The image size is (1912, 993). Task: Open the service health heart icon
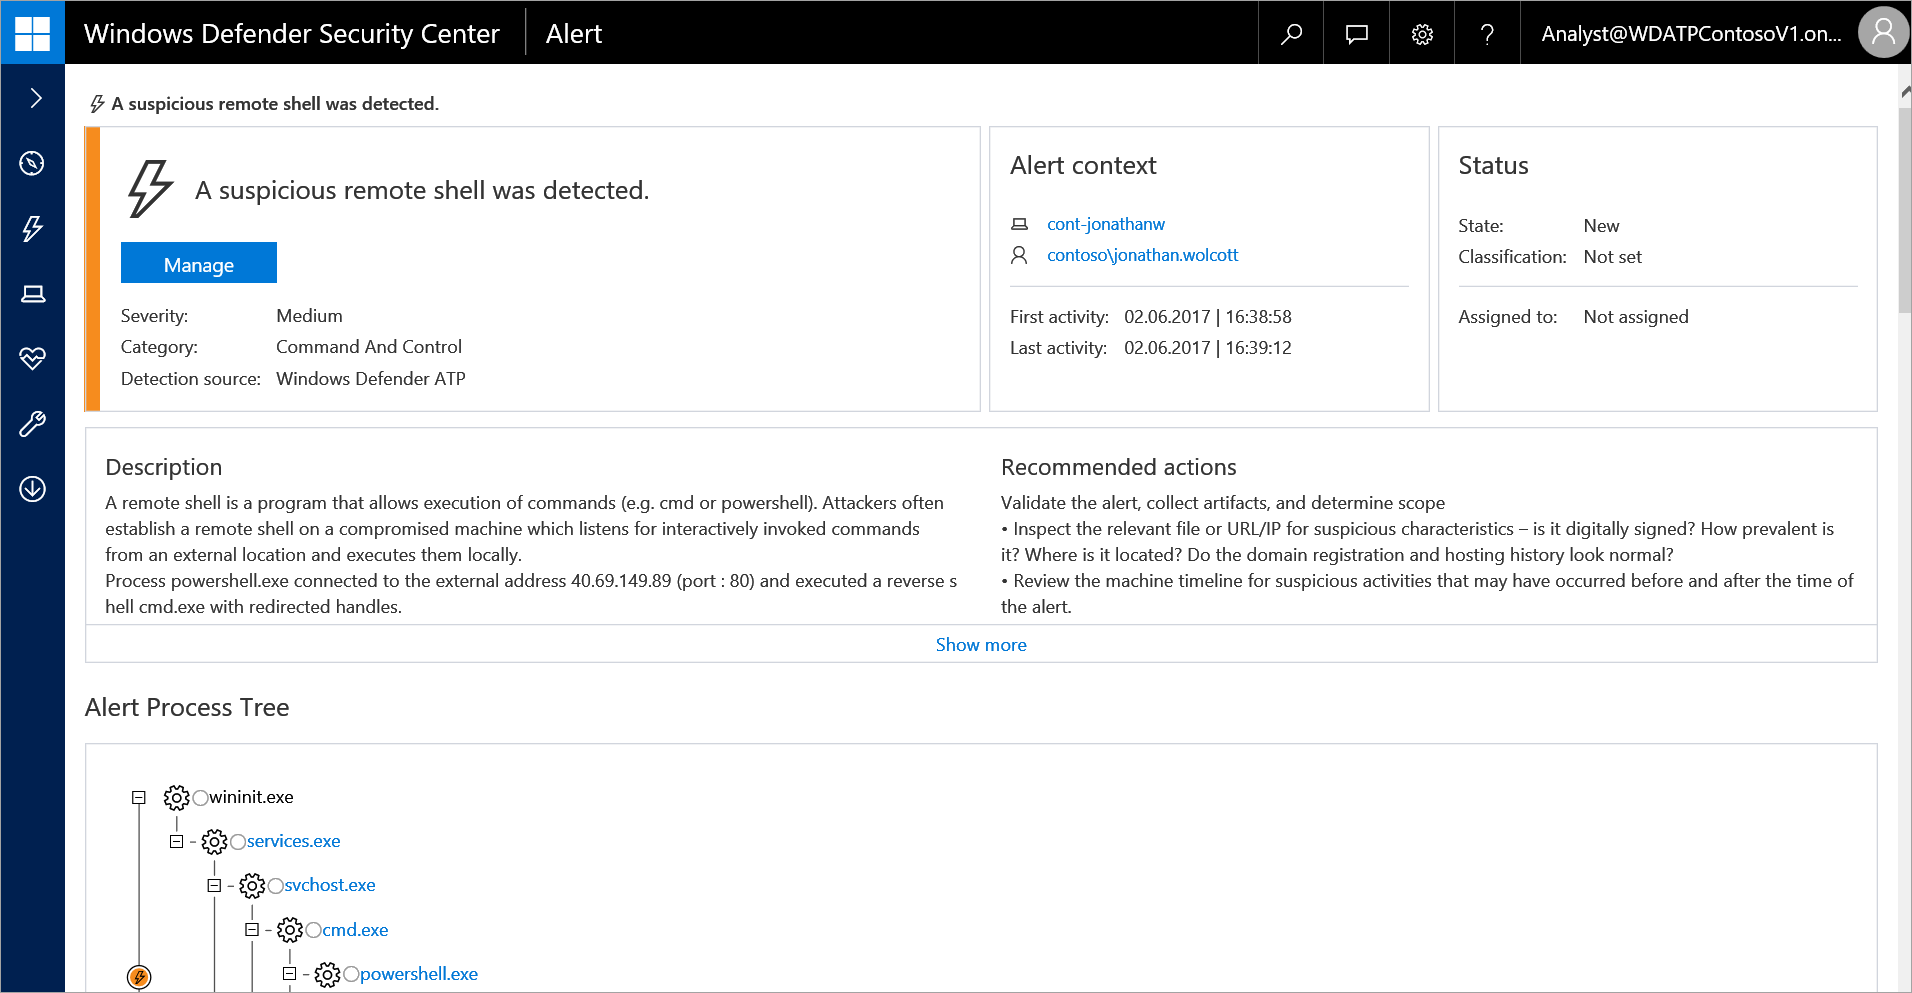coord(32,358)
